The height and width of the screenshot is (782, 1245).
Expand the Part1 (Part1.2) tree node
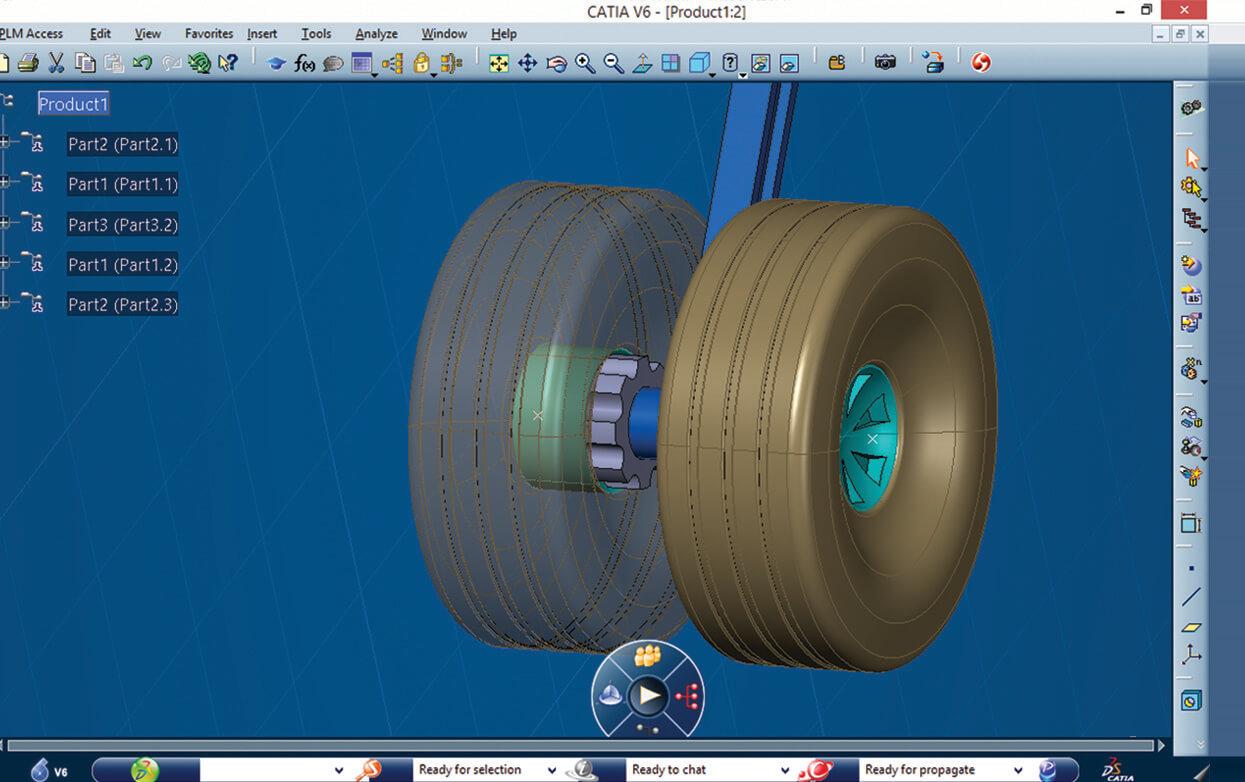click(5, 264)
